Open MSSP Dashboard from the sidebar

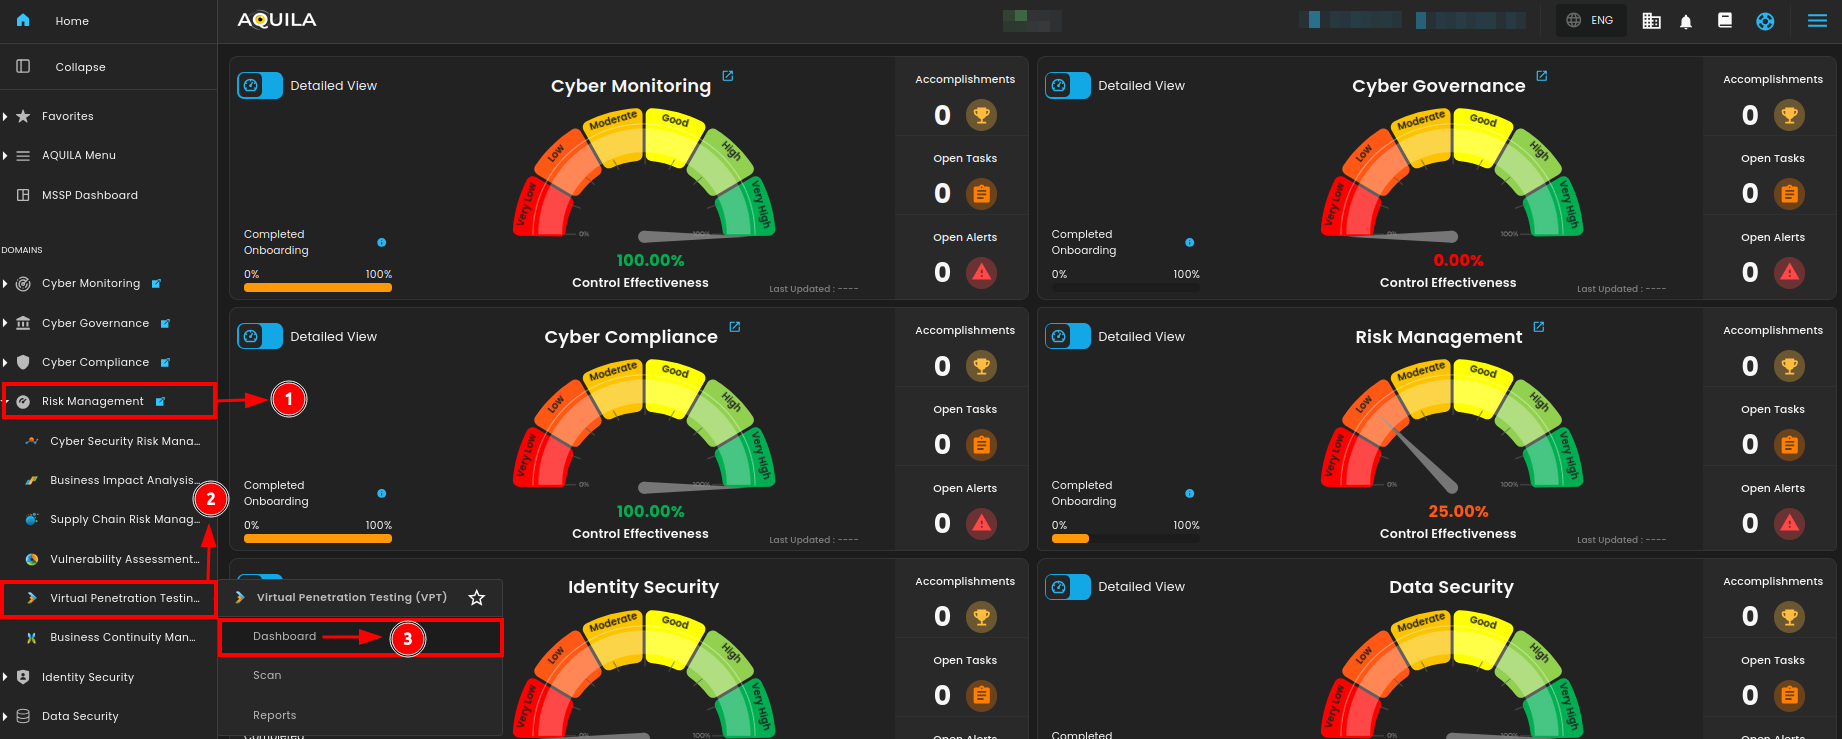[89, 195]
